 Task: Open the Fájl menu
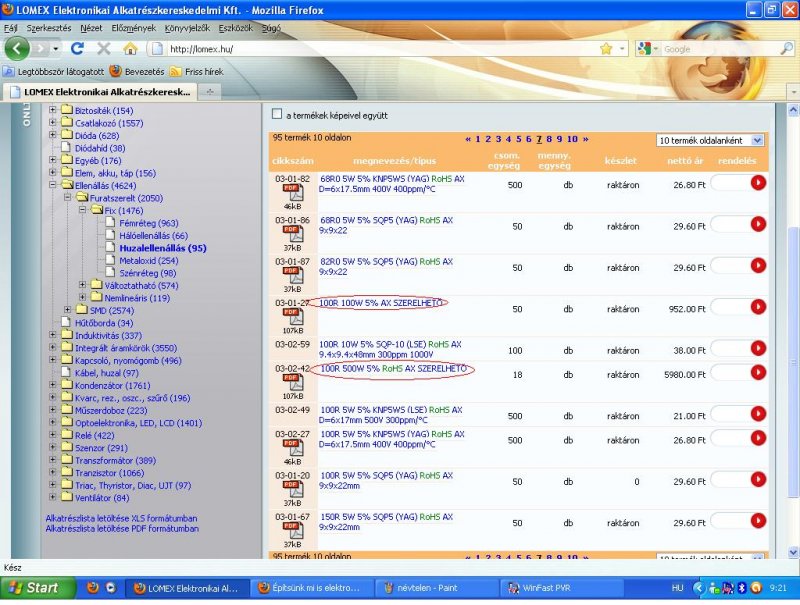click(11, 28)
